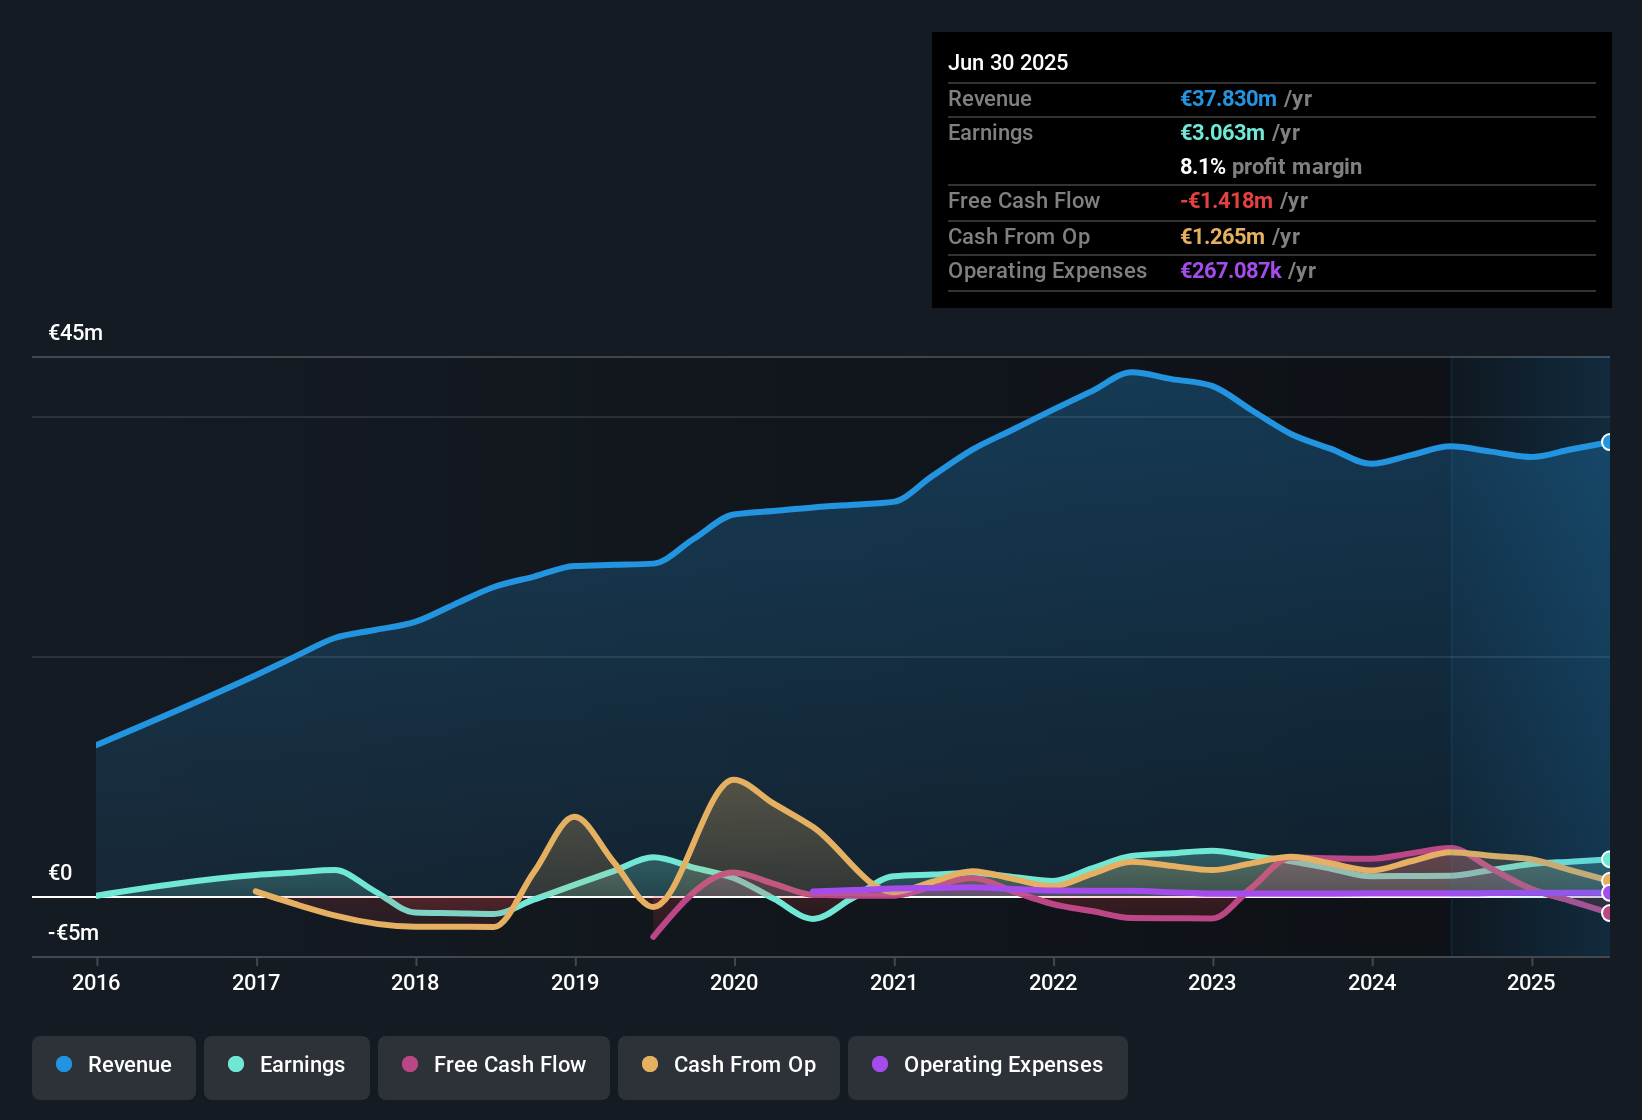The width and height of the screenshot is (1642, 1120).
Task: Click the Earnings endpoint marker on the chart
Action: (1608, 858)
